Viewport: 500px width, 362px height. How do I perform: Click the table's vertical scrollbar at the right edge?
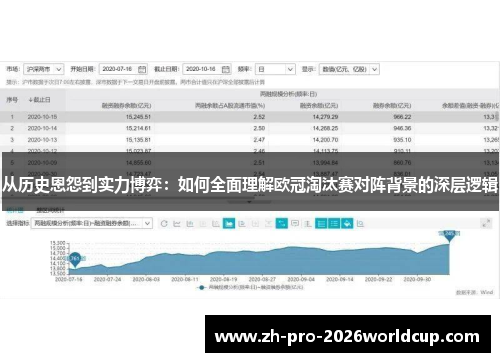tap(497, 117)
